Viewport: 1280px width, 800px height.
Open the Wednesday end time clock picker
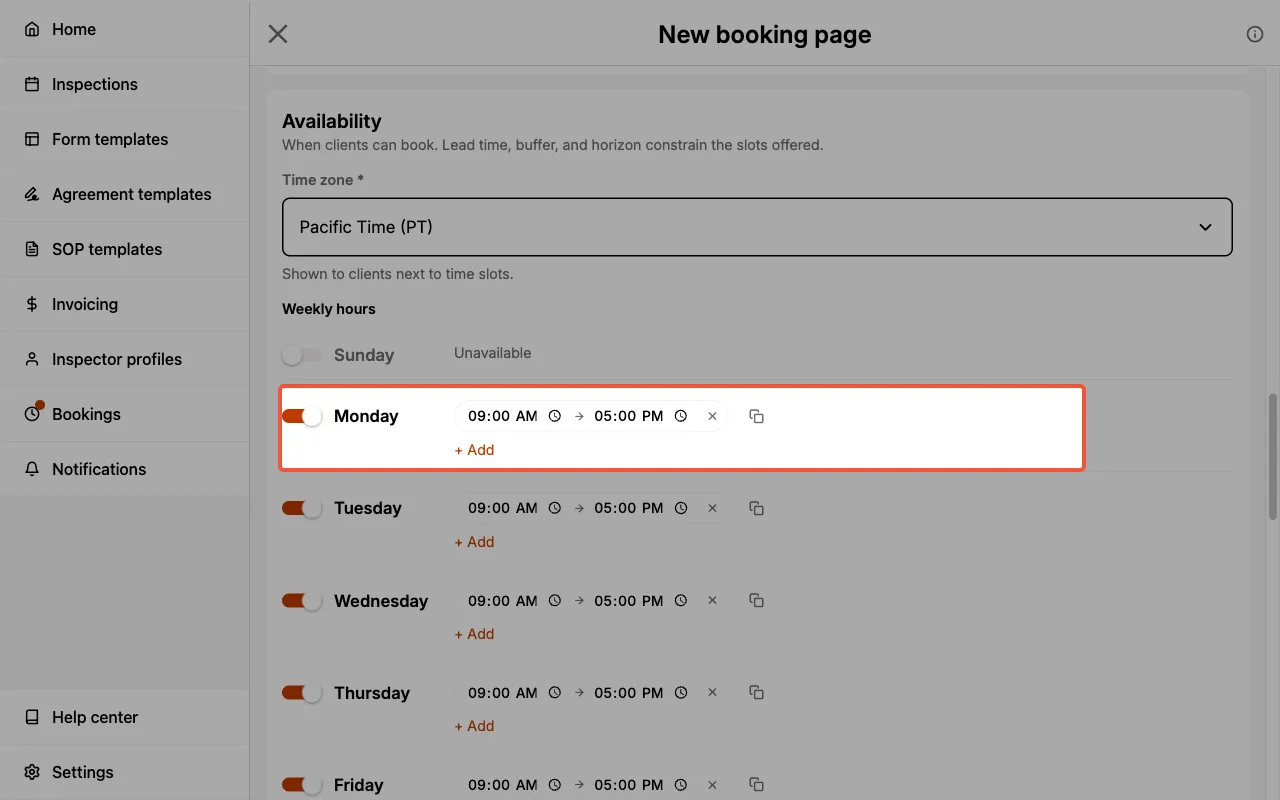point(681,601)
